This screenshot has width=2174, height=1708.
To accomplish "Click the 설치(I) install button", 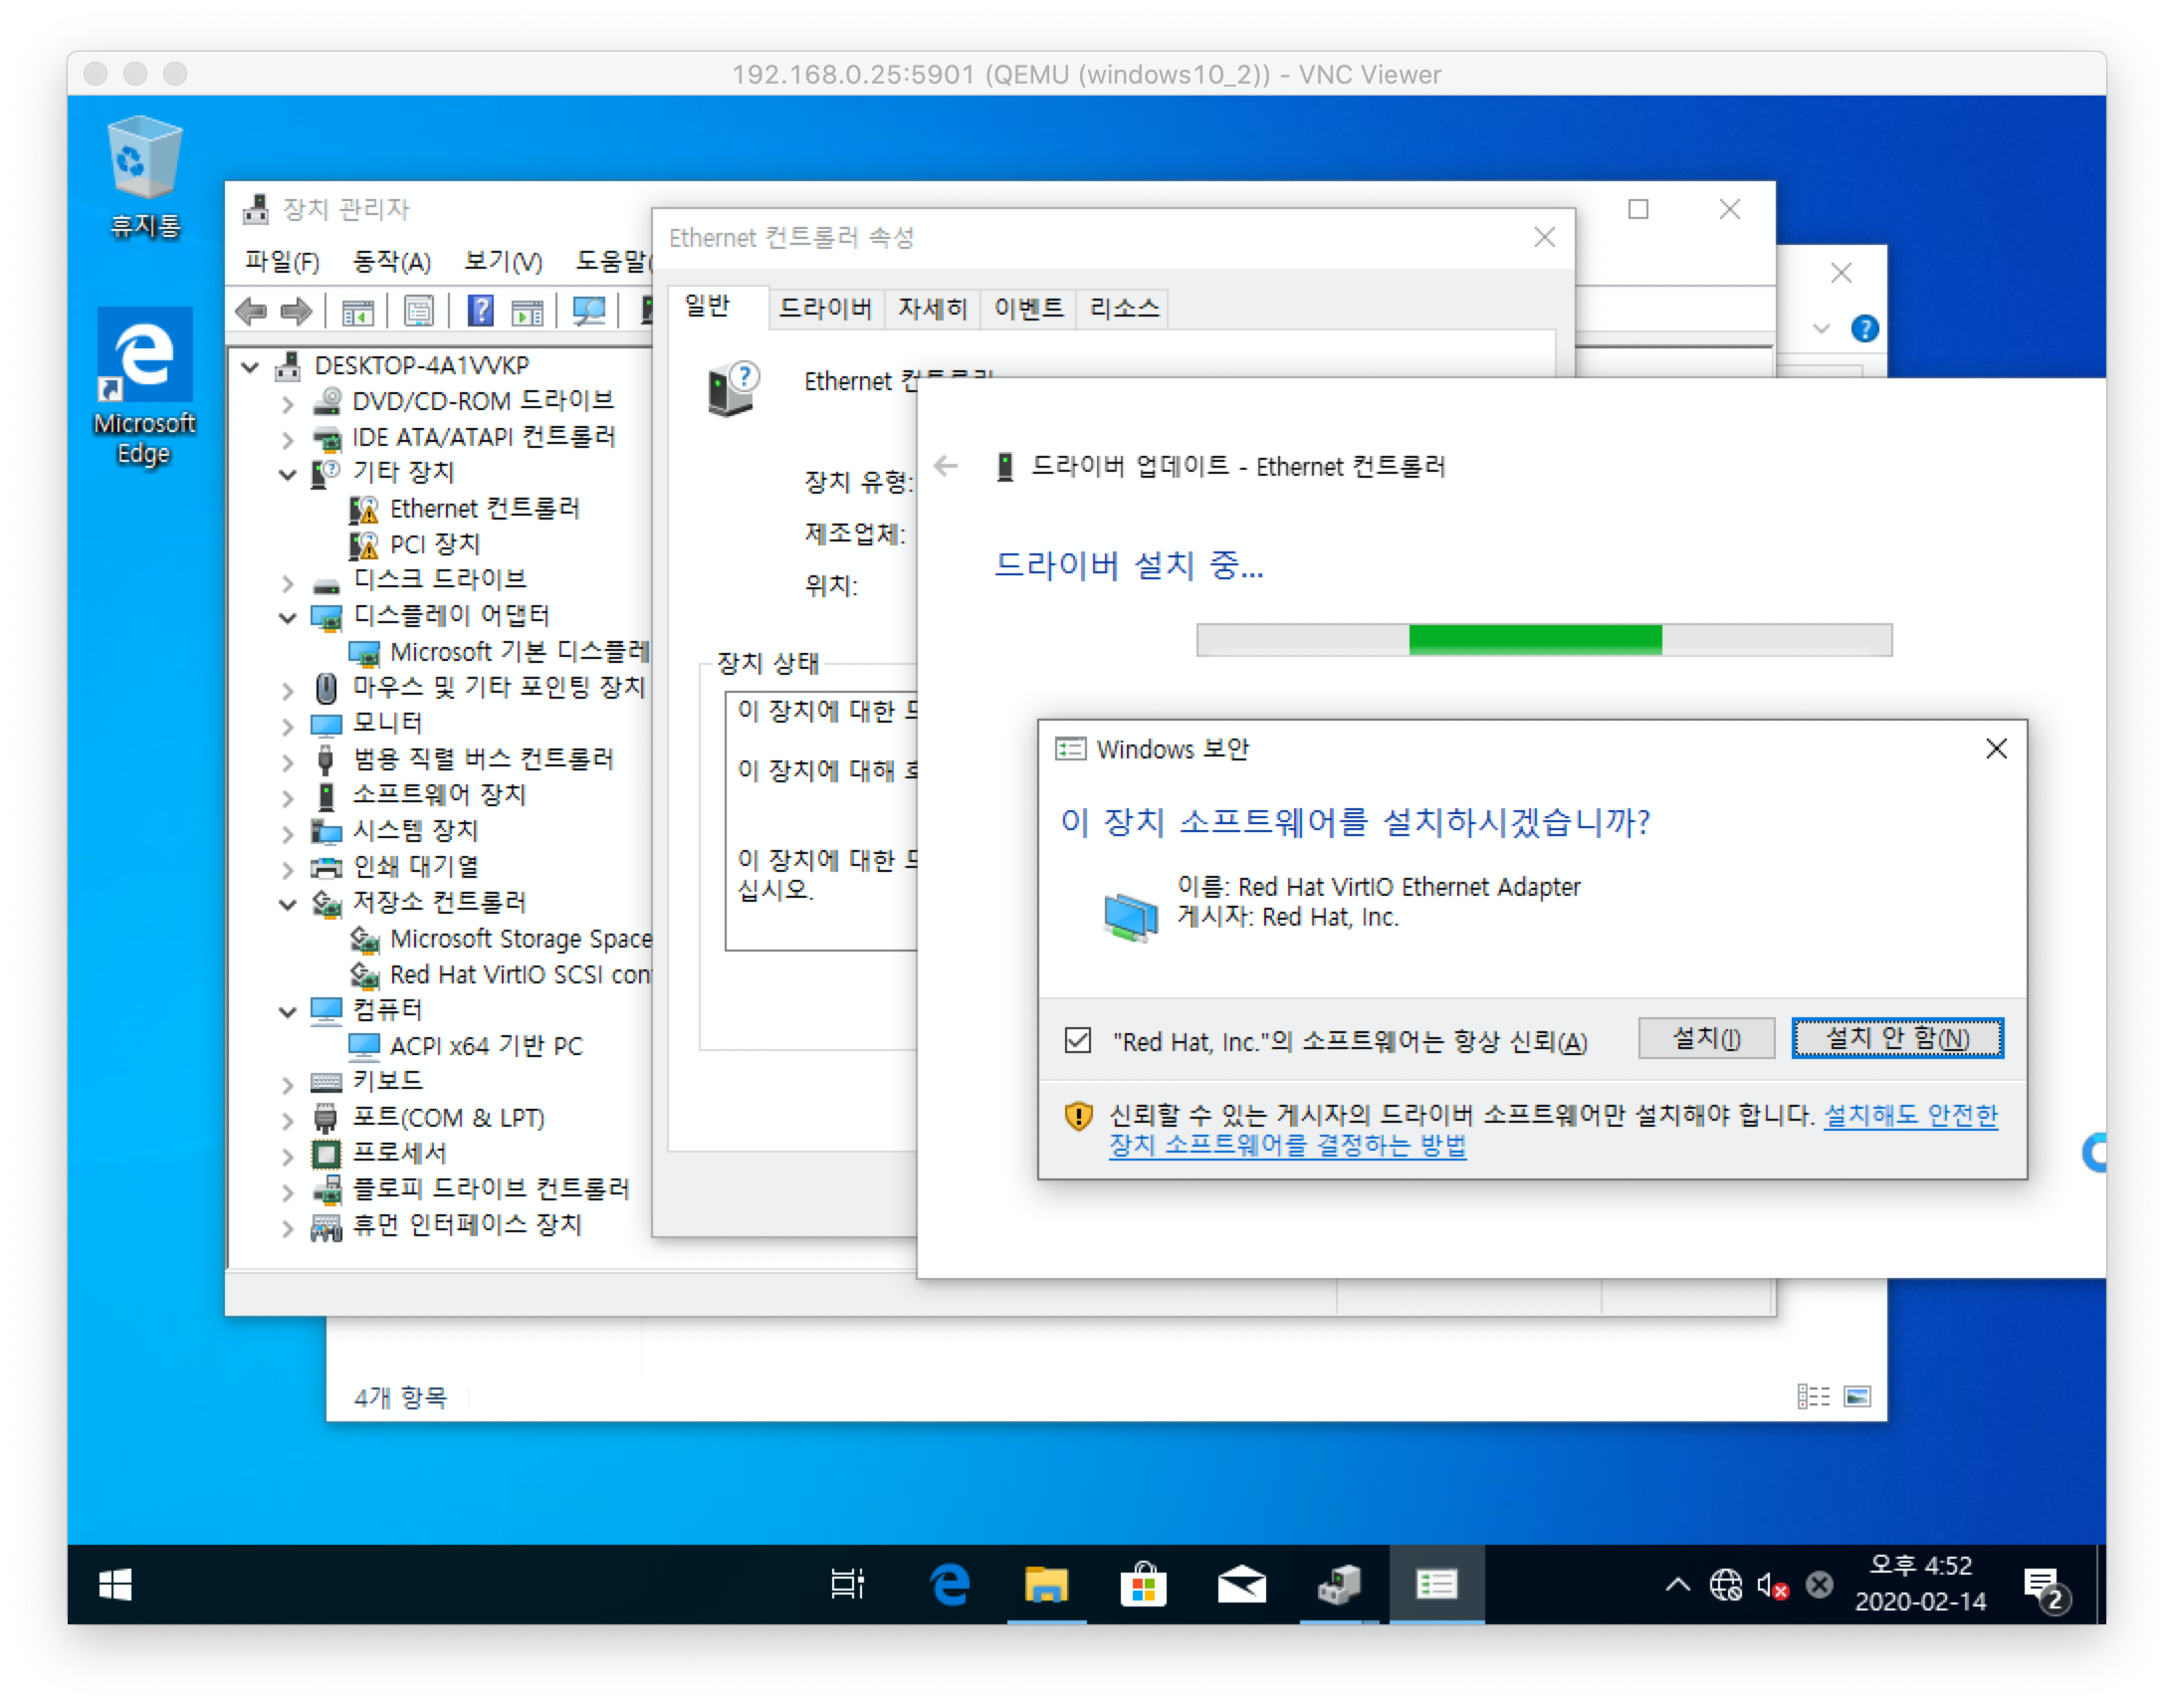I will click(x=1706, y=1038).
